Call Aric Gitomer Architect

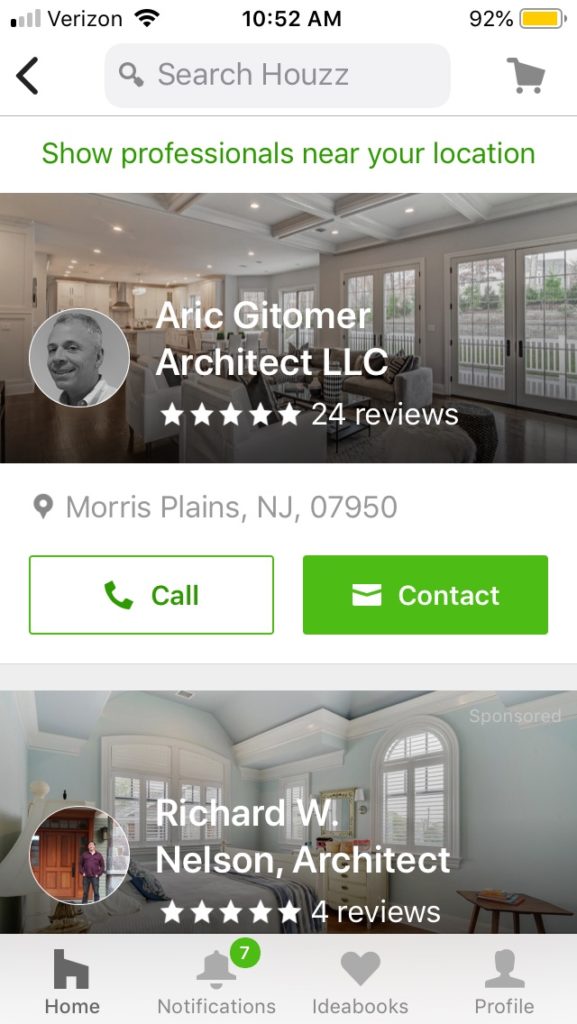coord(151,595)
